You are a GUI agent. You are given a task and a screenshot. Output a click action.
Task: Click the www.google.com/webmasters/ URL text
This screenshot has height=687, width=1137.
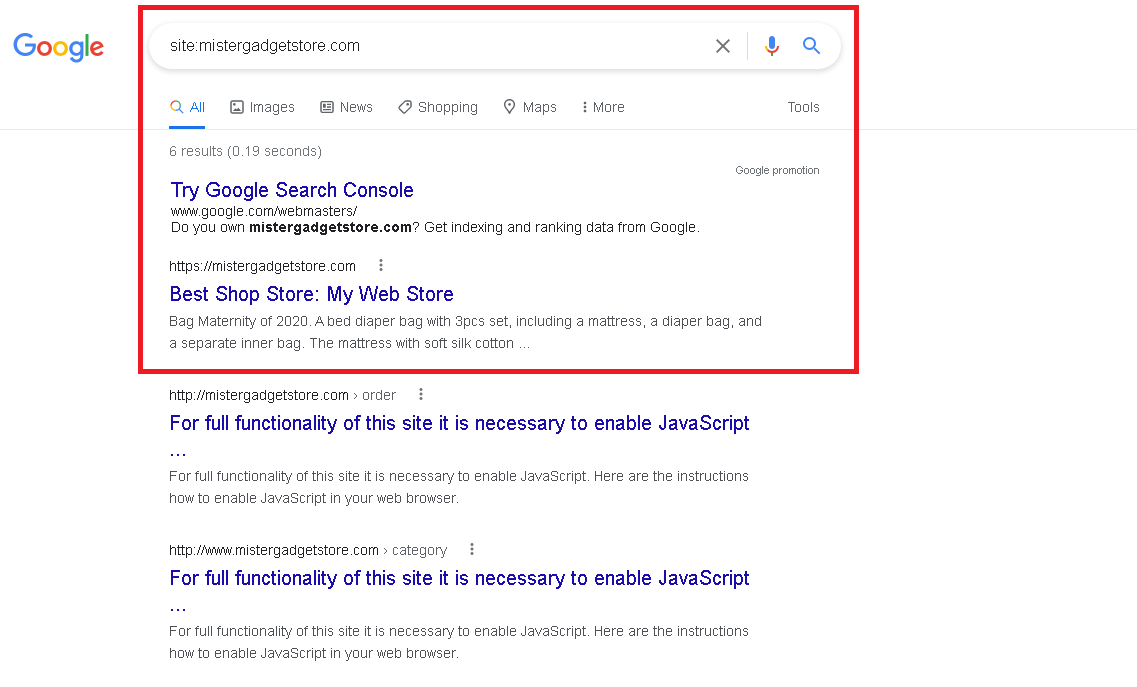264,211
